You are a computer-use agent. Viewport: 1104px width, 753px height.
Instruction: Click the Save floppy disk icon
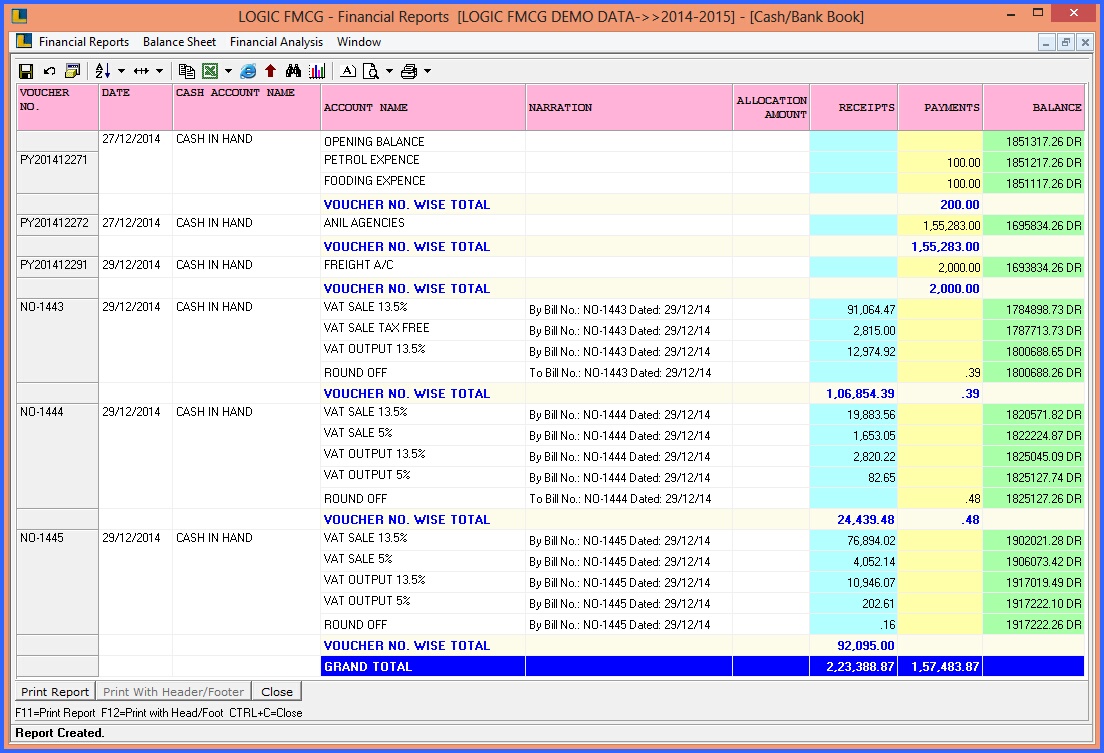[x=26, y=71]
